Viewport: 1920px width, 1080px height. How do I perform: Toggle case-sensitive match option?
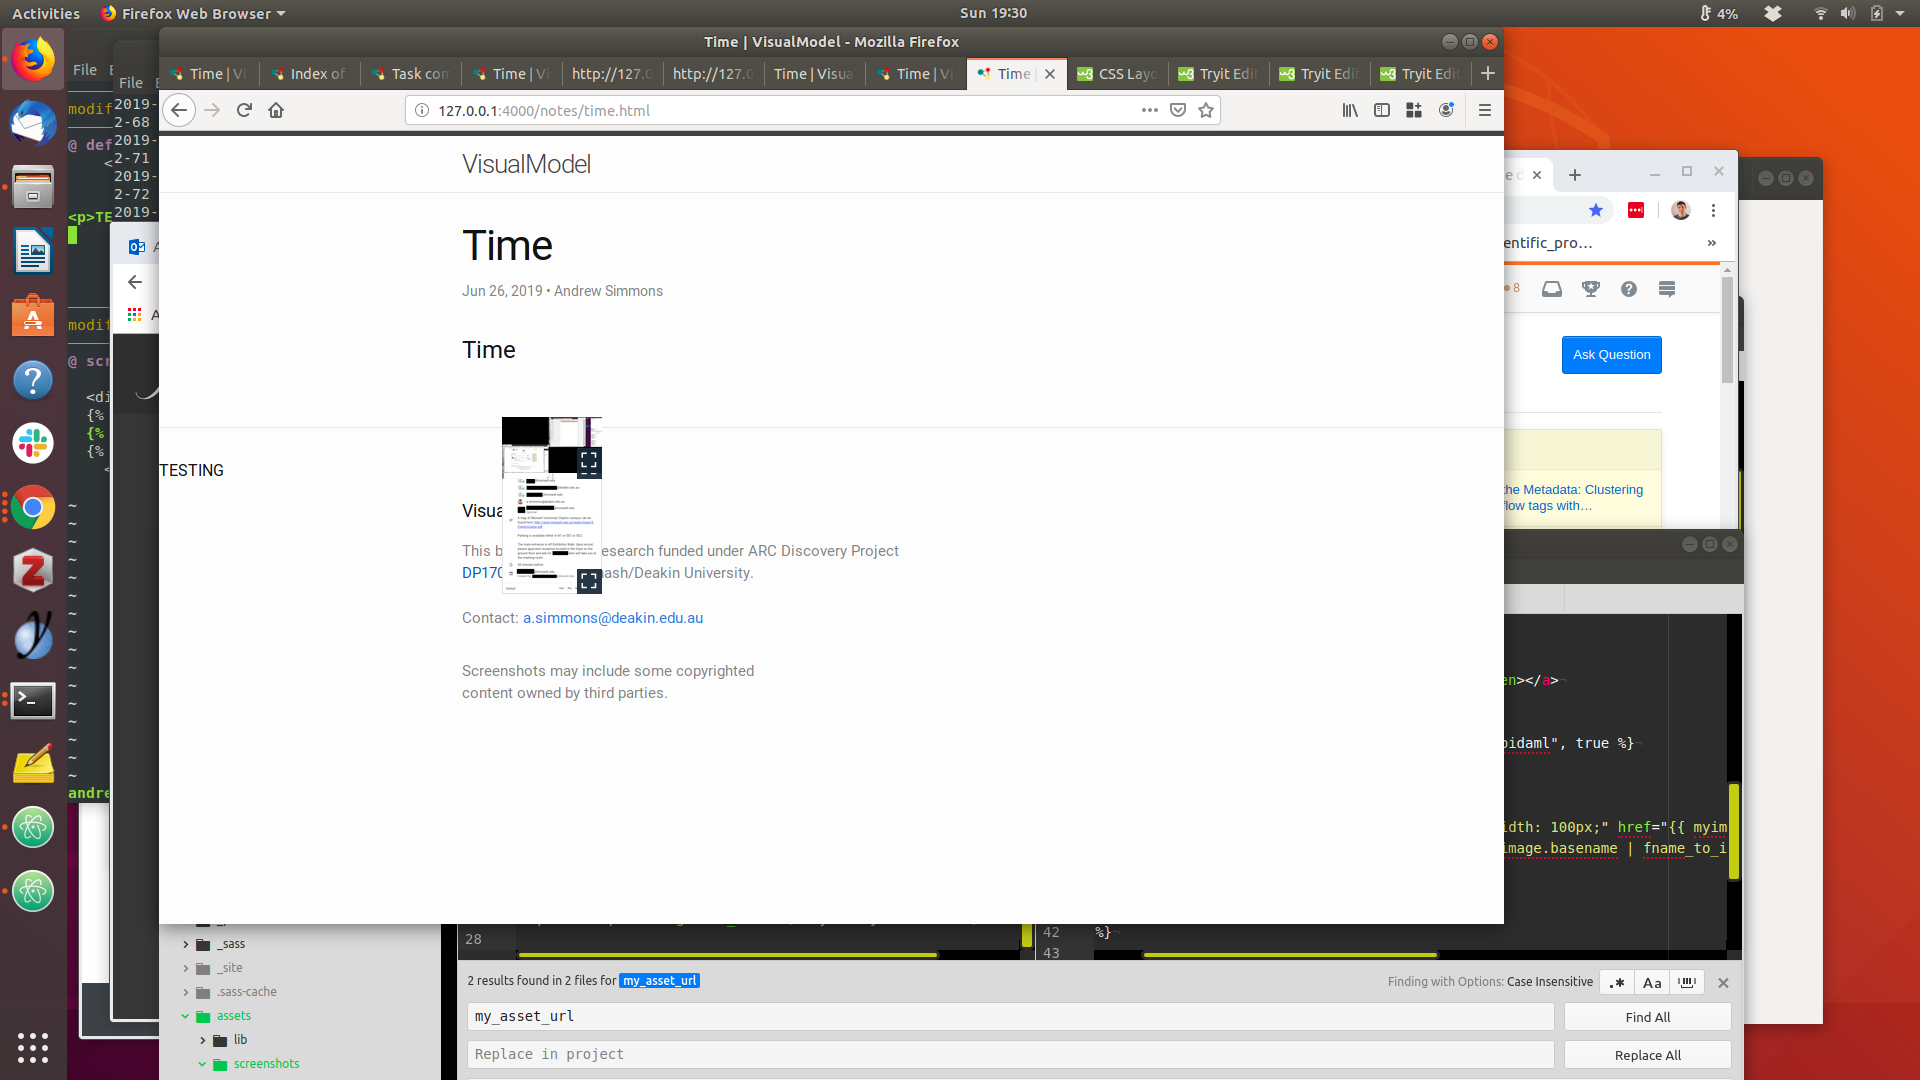[x=1652, y=983]
